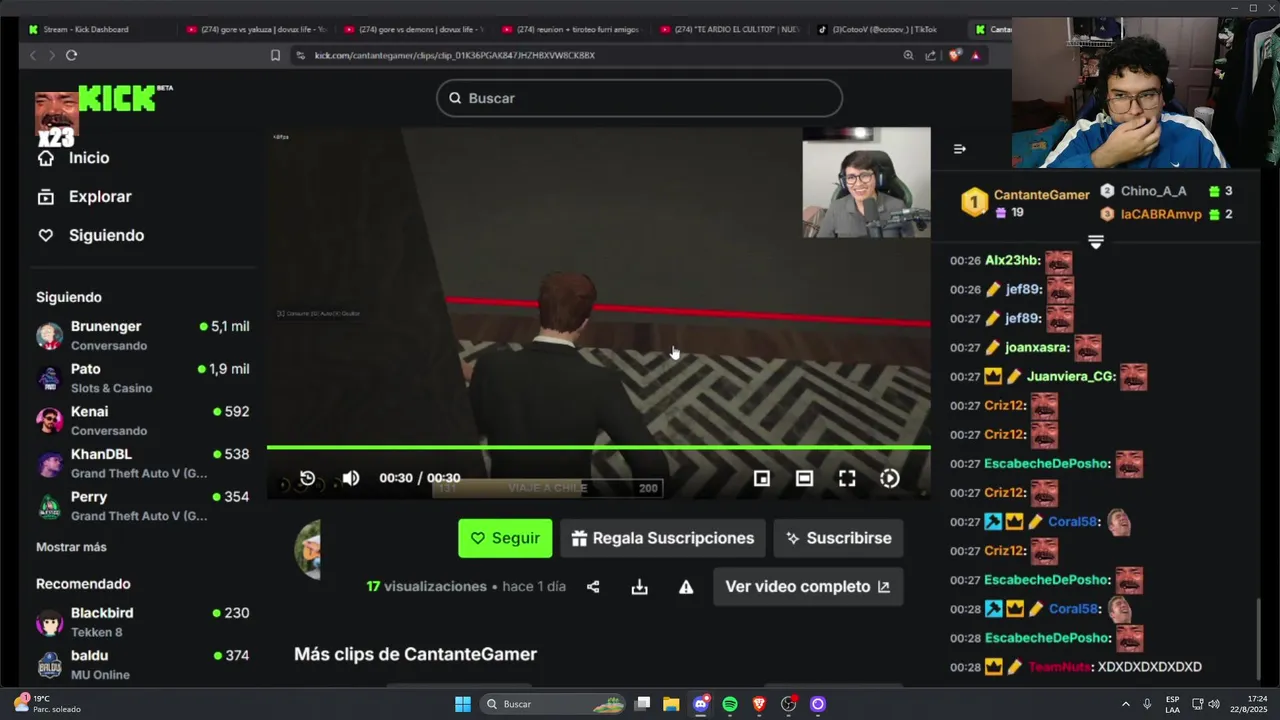This screenshot has height=720, width=1280.
Task: Open Siguiendo in the sidebar menu
Action: click(x=90, y=236)
